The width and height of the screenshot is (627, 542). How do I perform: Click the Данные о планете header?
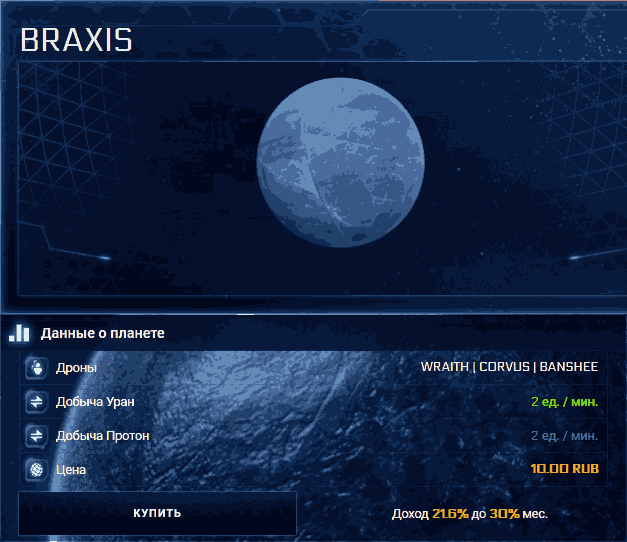103,333
